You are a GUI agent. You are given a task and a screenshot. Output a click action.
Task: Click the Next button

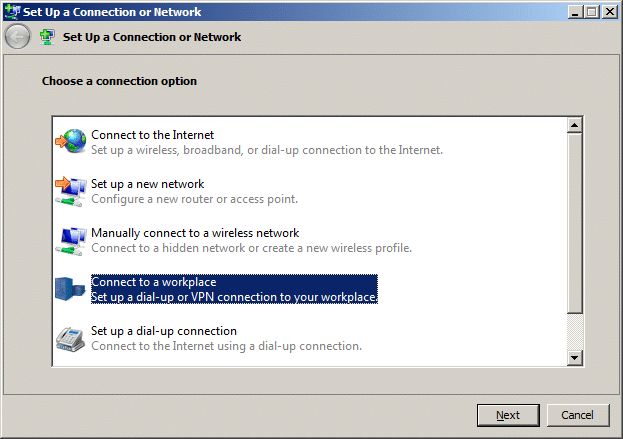tap(508, 415)
